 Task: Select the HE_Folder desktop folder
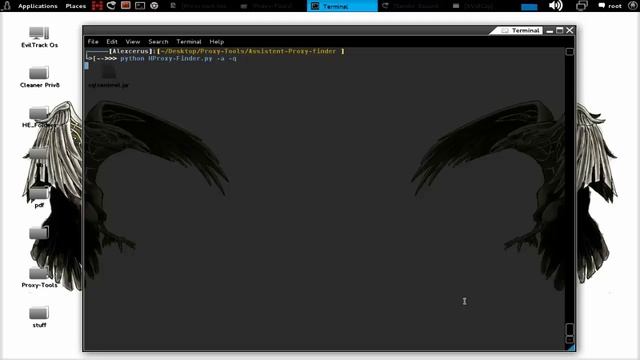point(39,117)
